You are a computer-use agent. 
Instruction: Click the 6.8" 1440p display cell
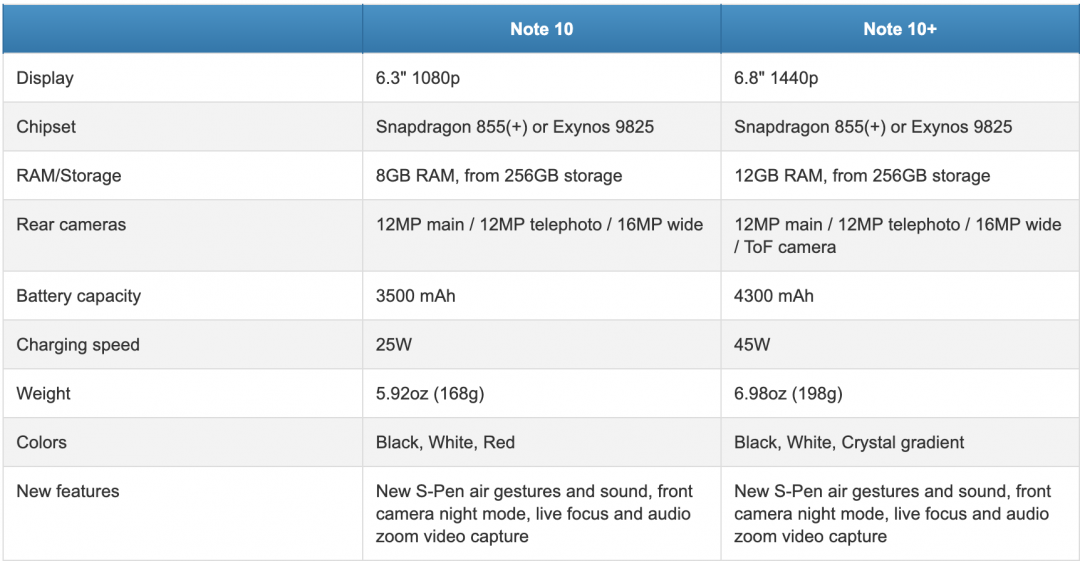[776, 78]
